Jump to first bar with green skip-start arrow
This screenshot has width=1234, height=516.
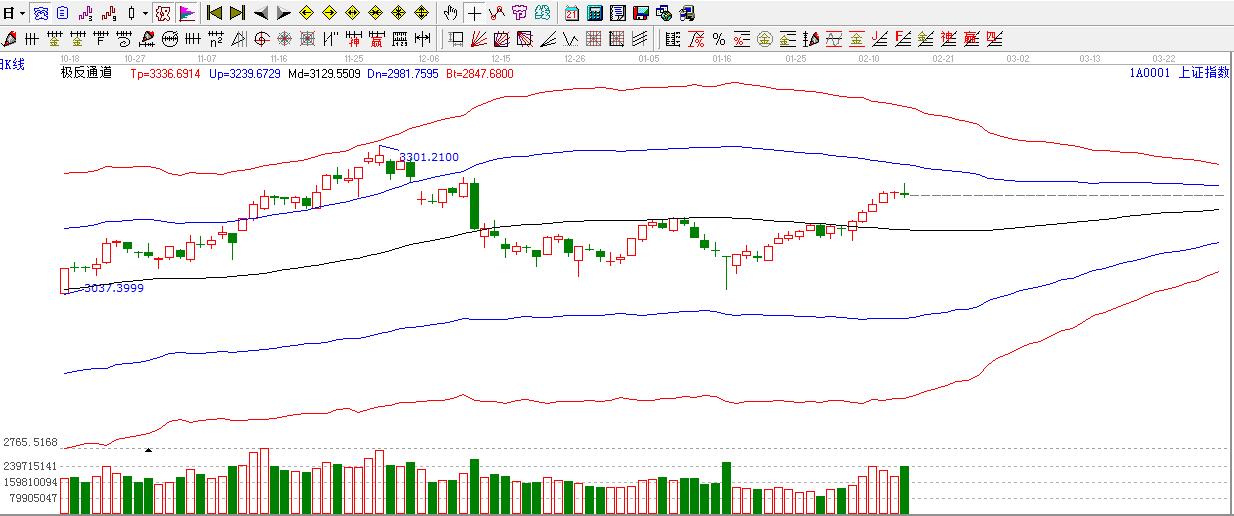coord(214,14)
